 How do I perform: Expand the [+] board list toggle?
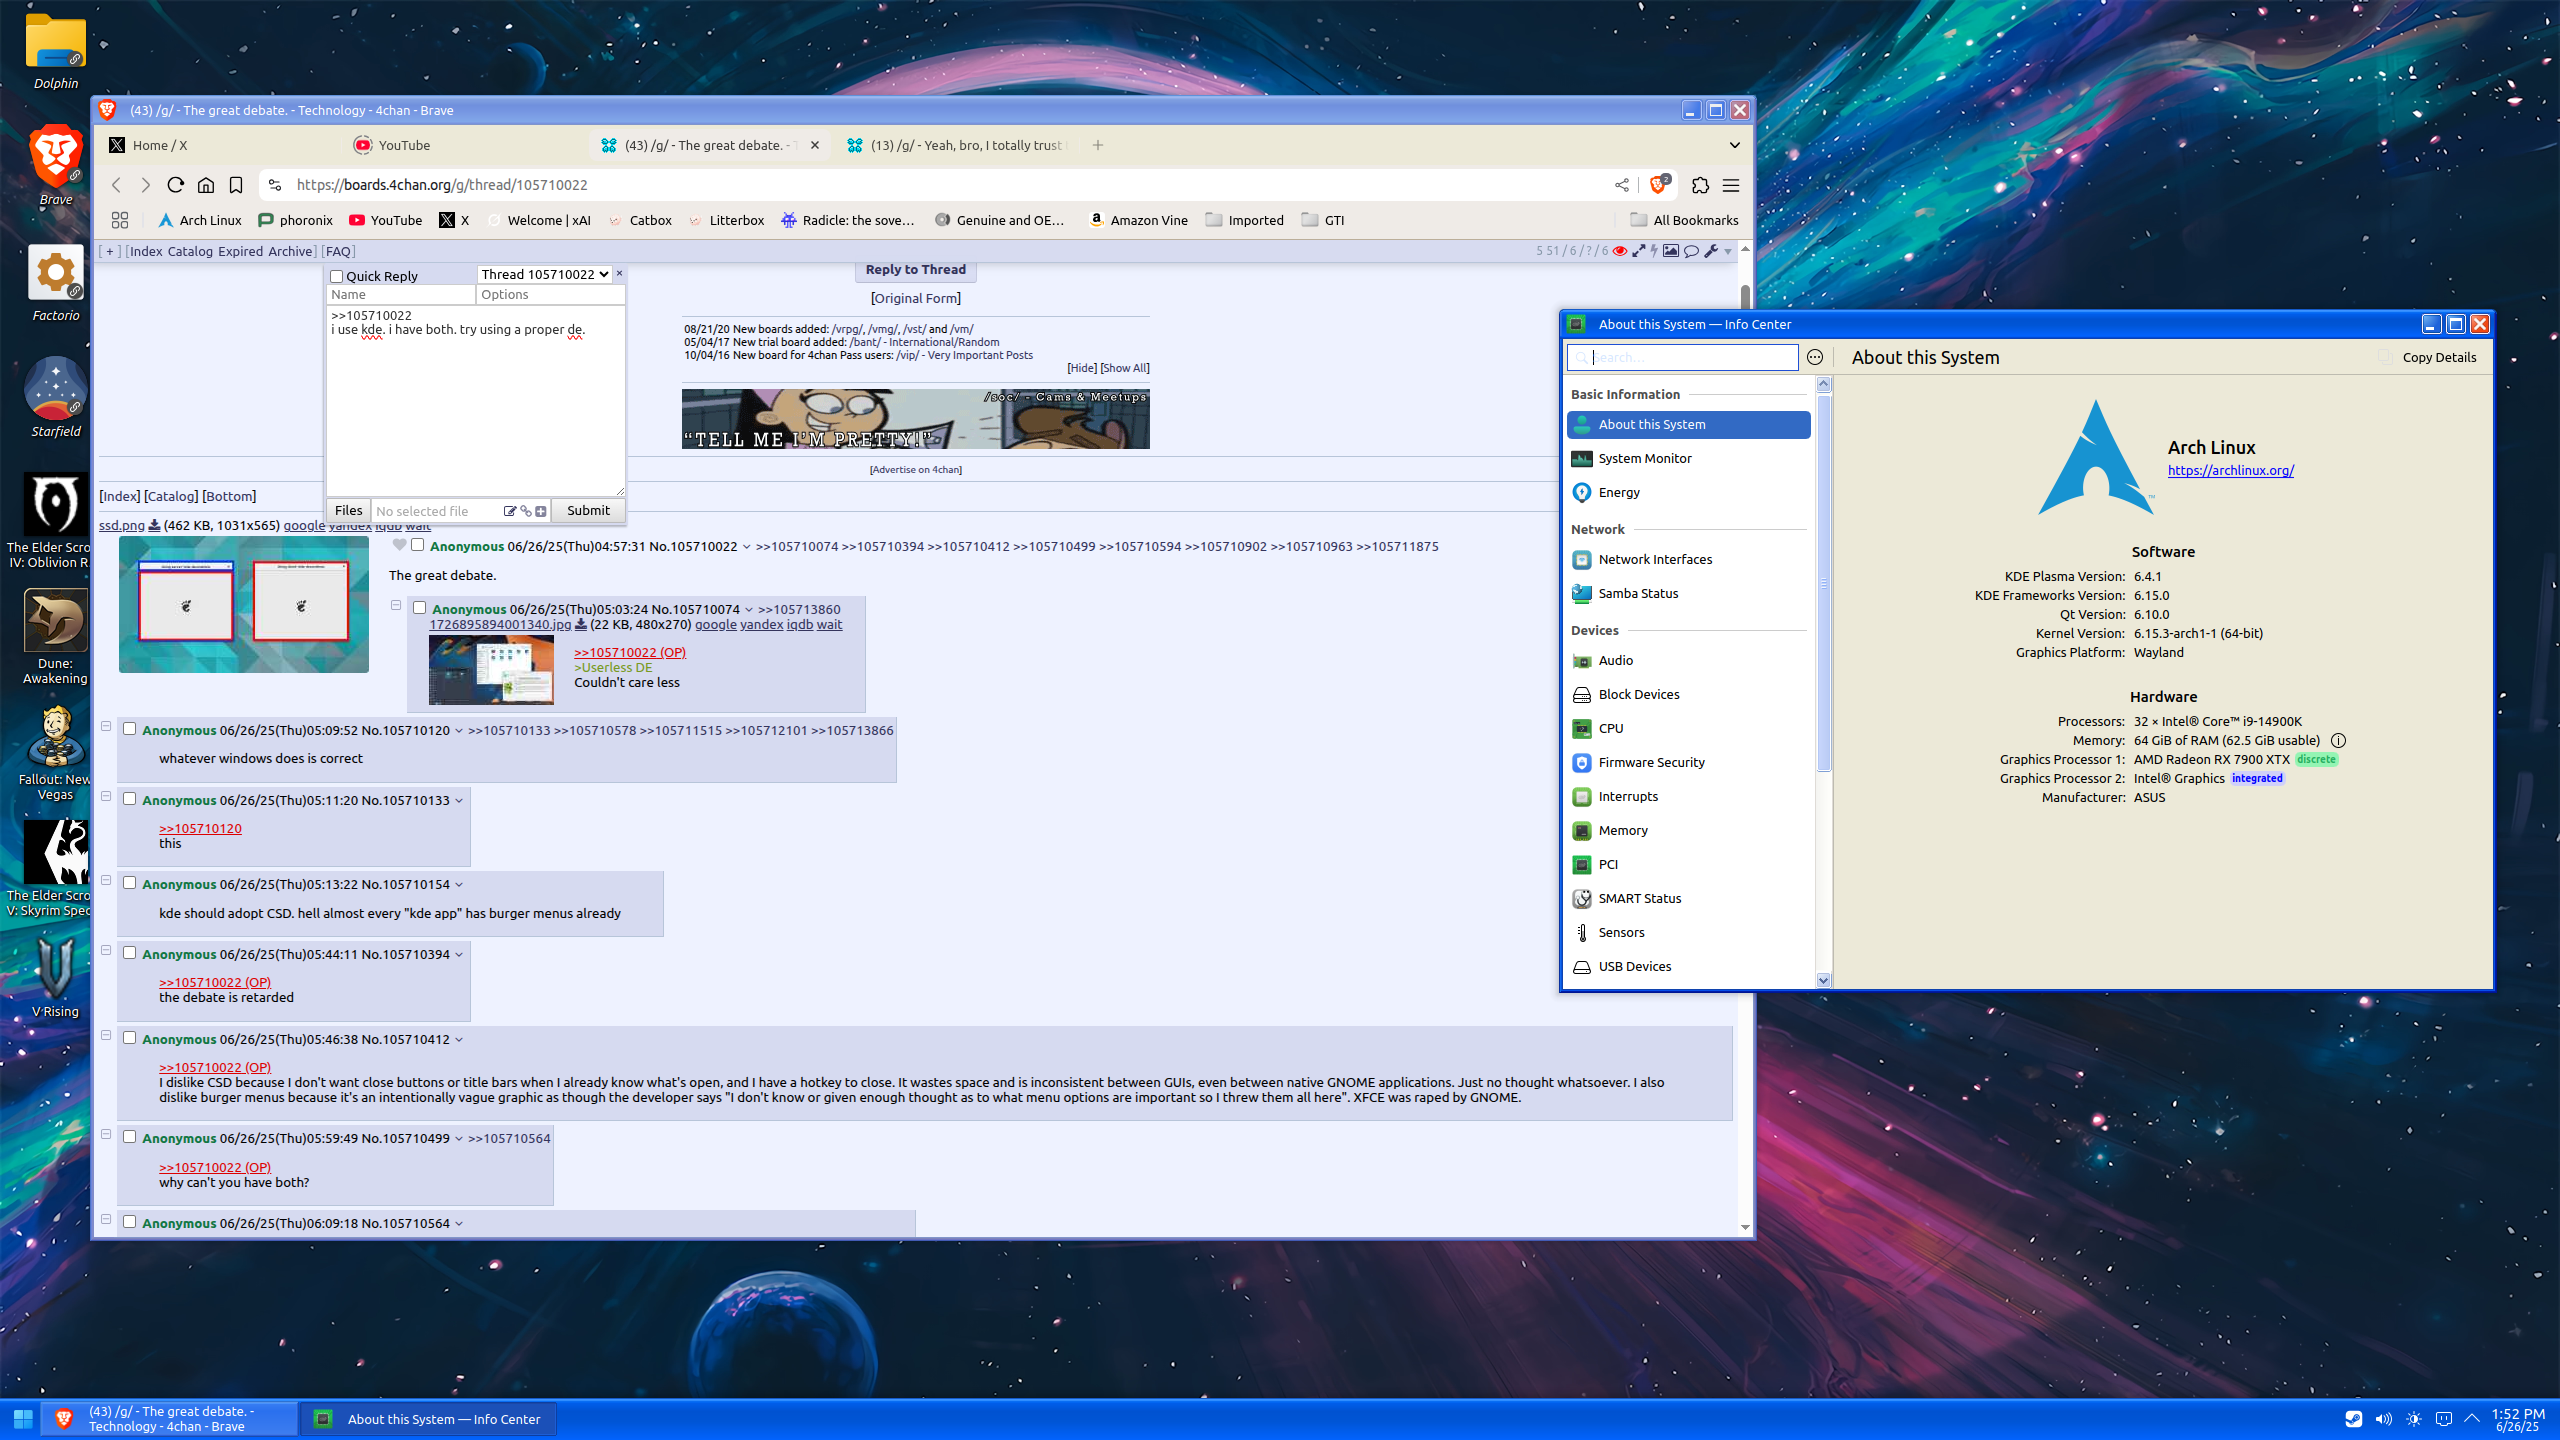tap(110, 251)
